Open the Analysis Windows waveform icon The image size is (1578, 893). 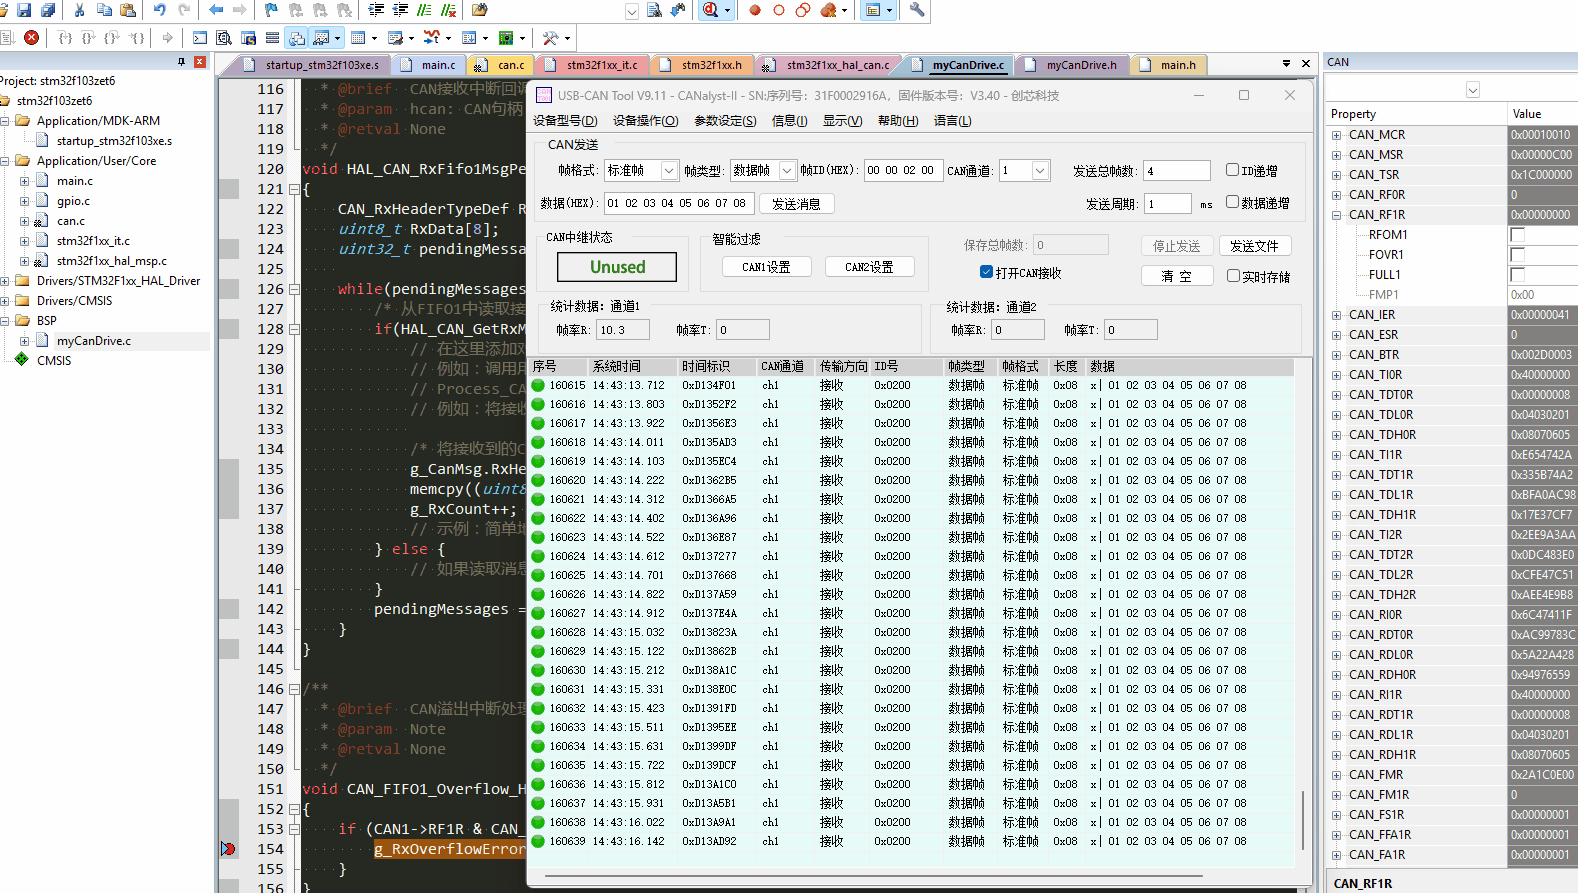click(x=432, y=37)
